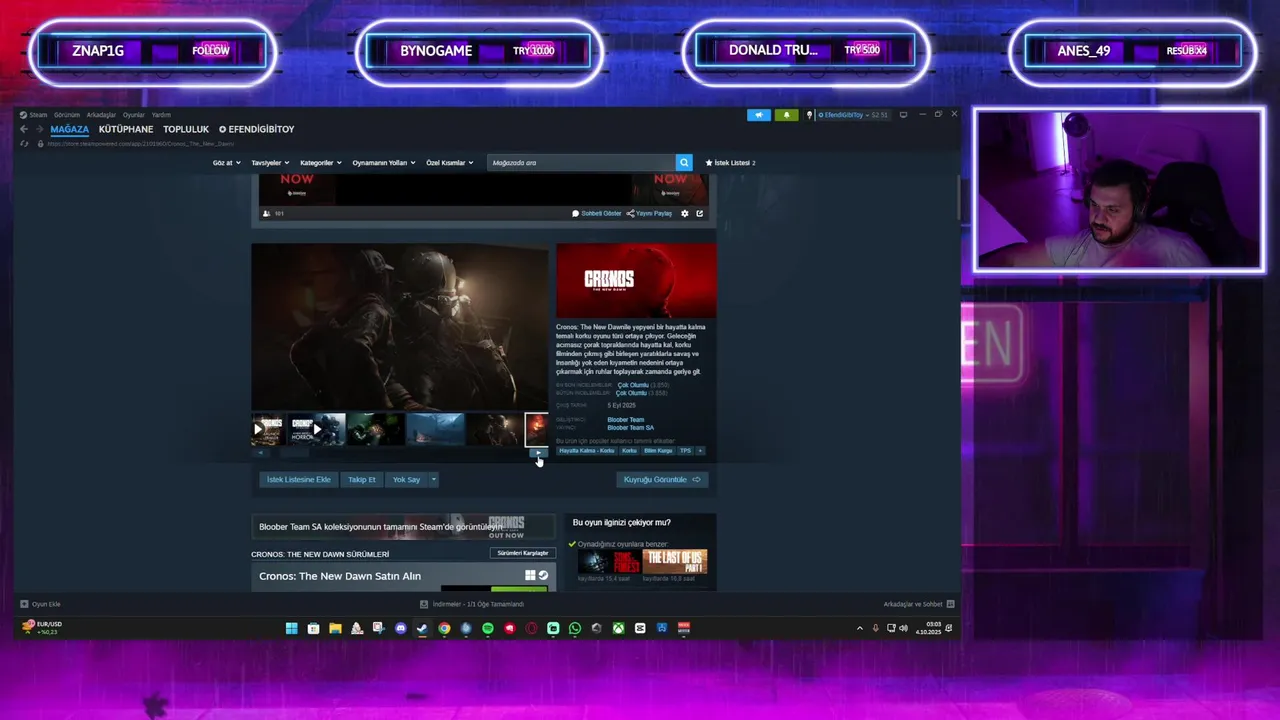Click the thumbnail strip right arrow
Screen dimensions: 1280x720
(539, 452)
